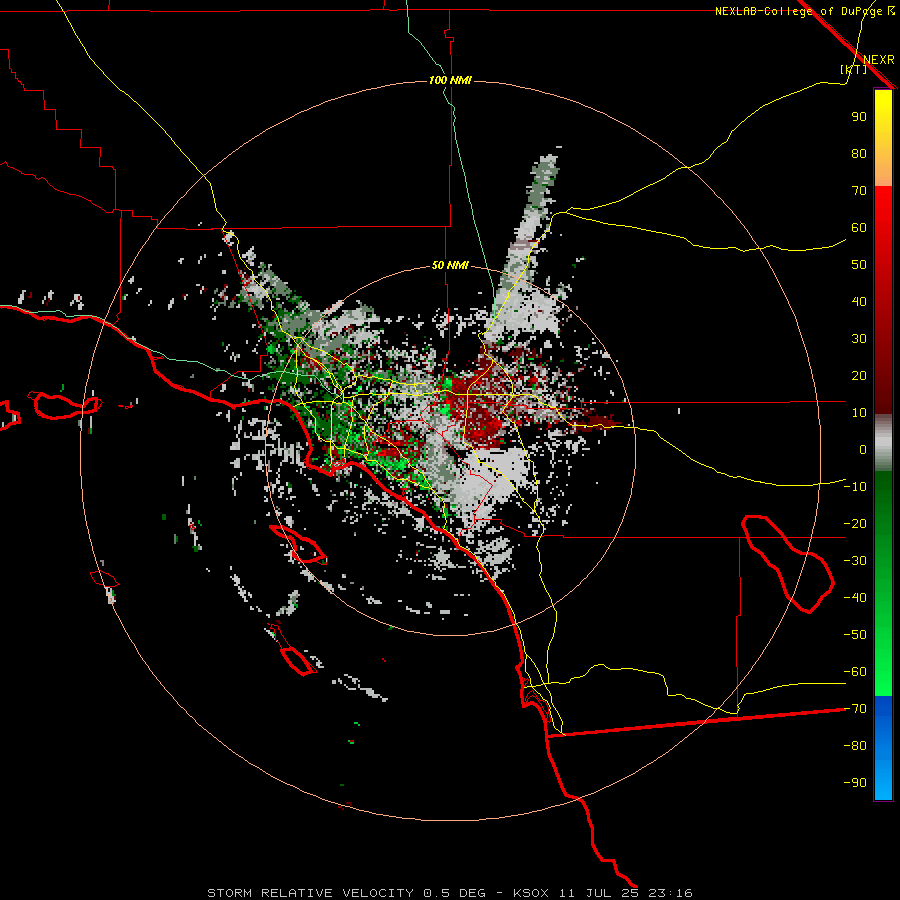Click the 20 value on velocity scale

[x=859, y=375]
